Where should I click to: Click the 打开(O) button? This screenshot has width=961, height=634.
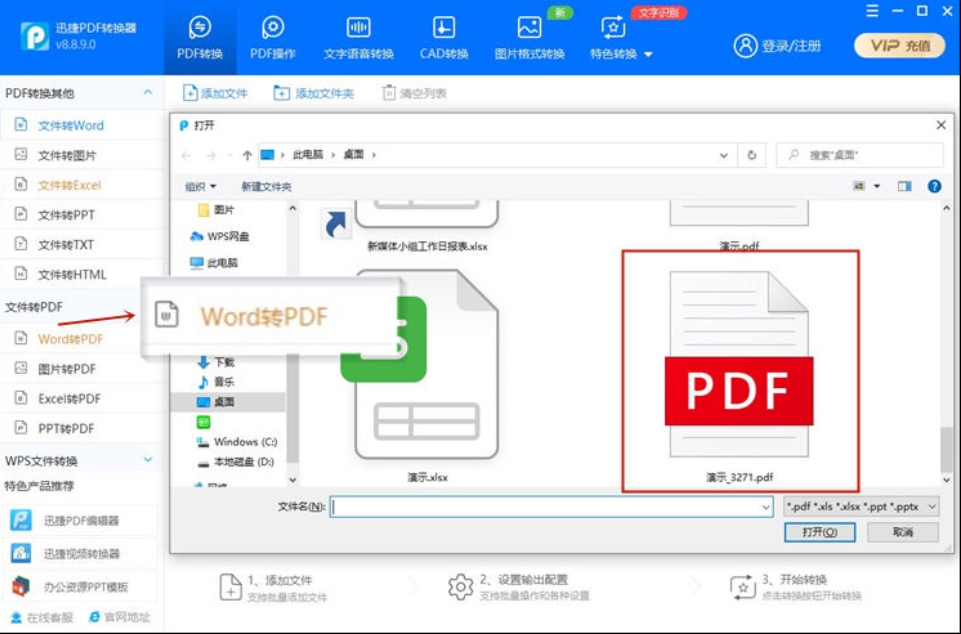coord(819,532)
